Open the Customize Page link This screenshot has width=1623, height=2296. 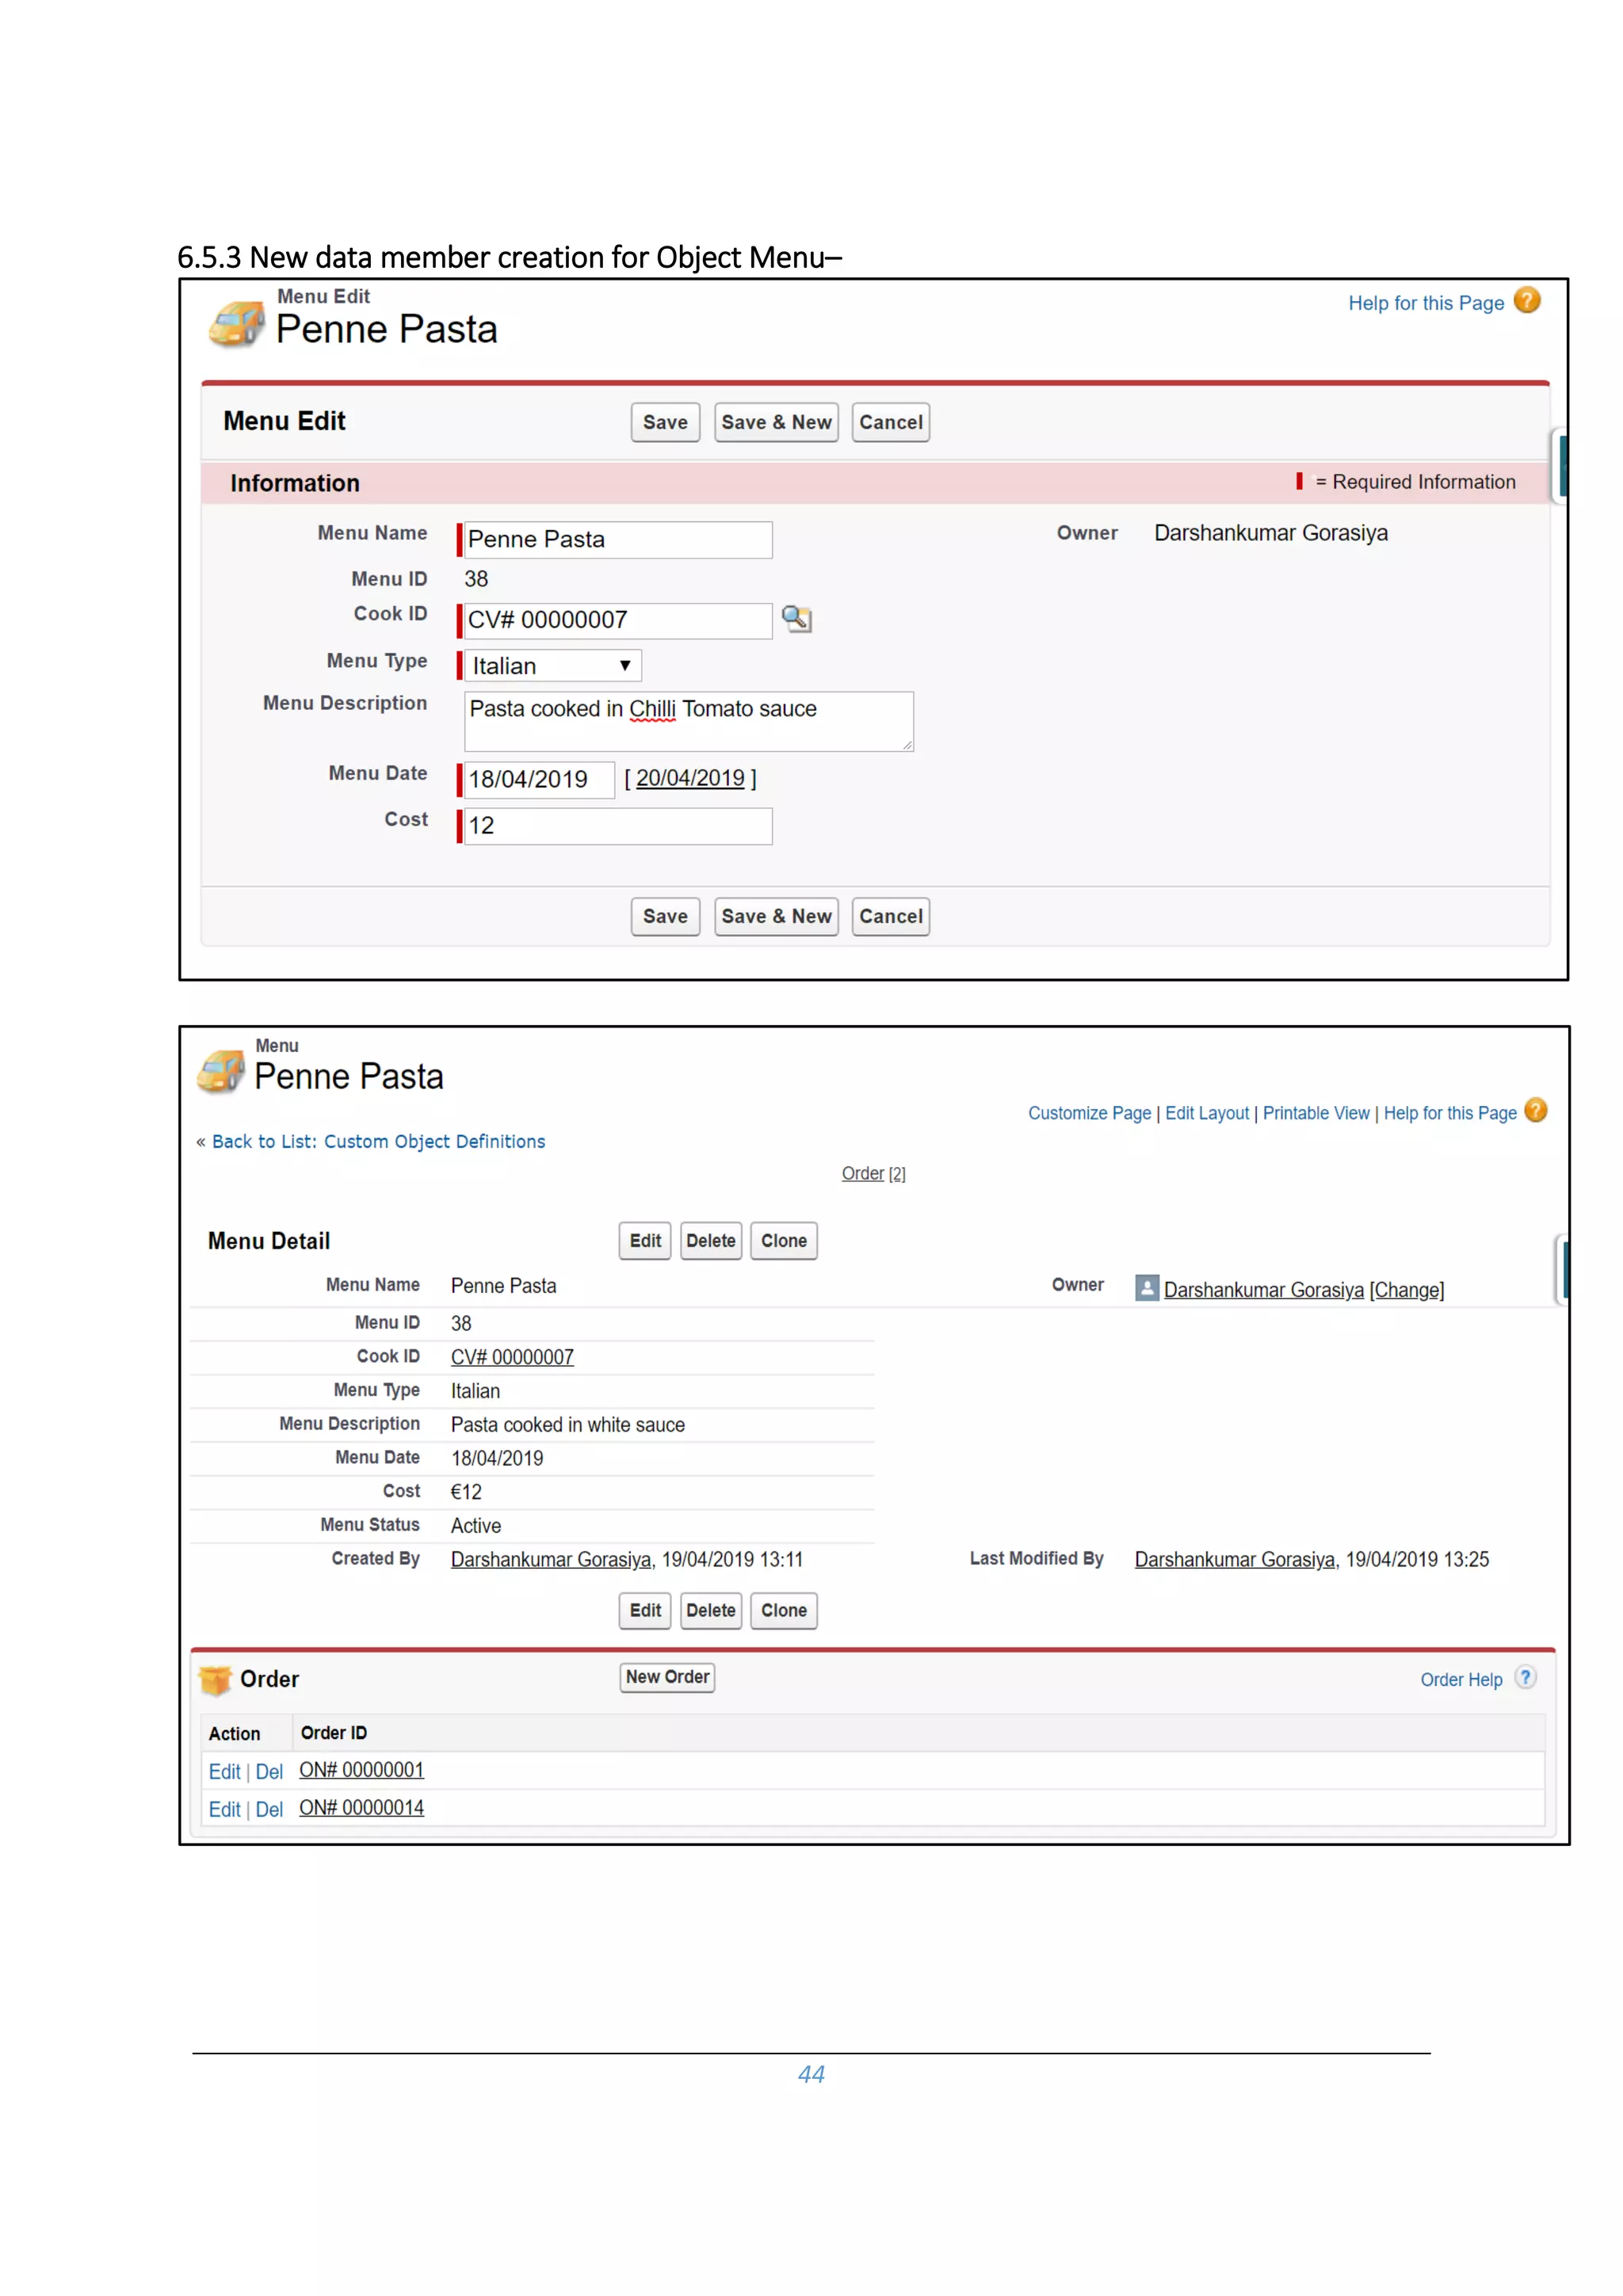pyautogui.click(x=1089, y=1113)
